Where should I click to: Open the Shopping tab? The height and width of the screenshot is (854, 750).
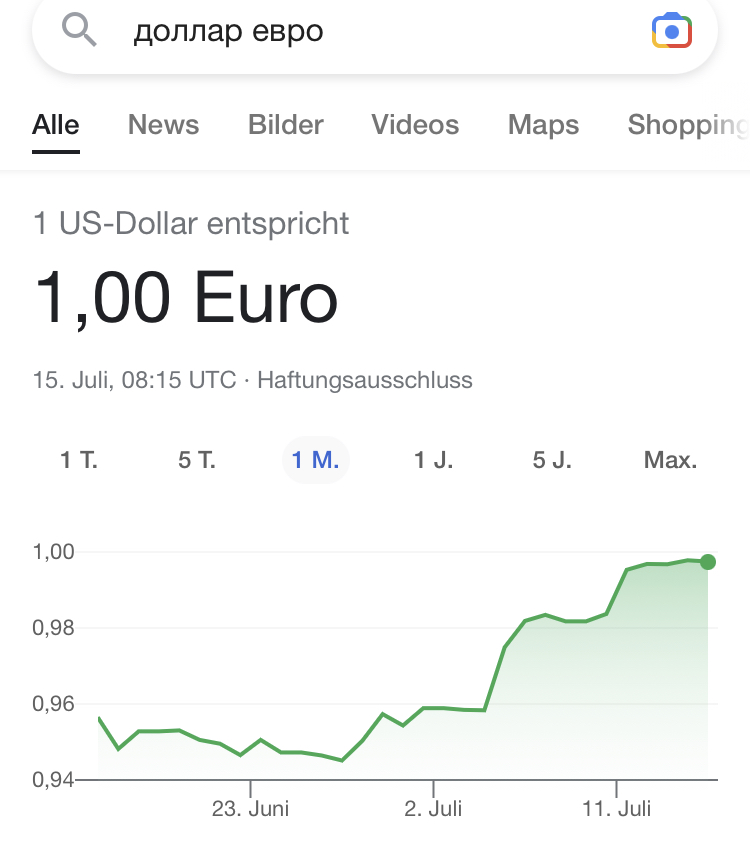688,125
